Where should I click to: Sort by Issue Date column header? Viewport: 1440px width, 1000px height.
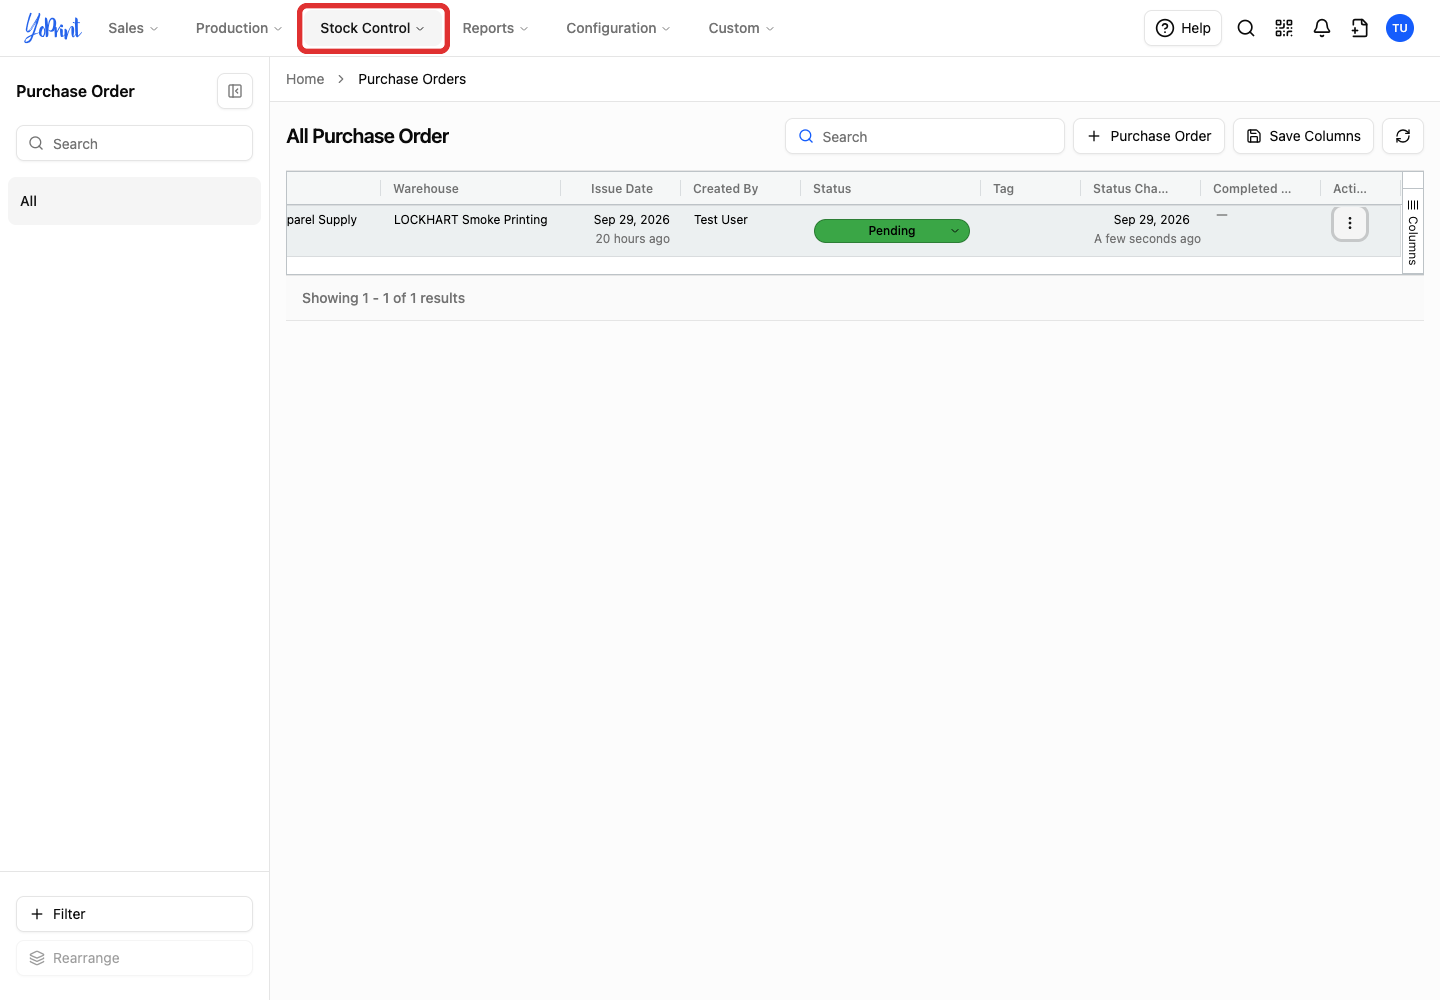[622, 189]
